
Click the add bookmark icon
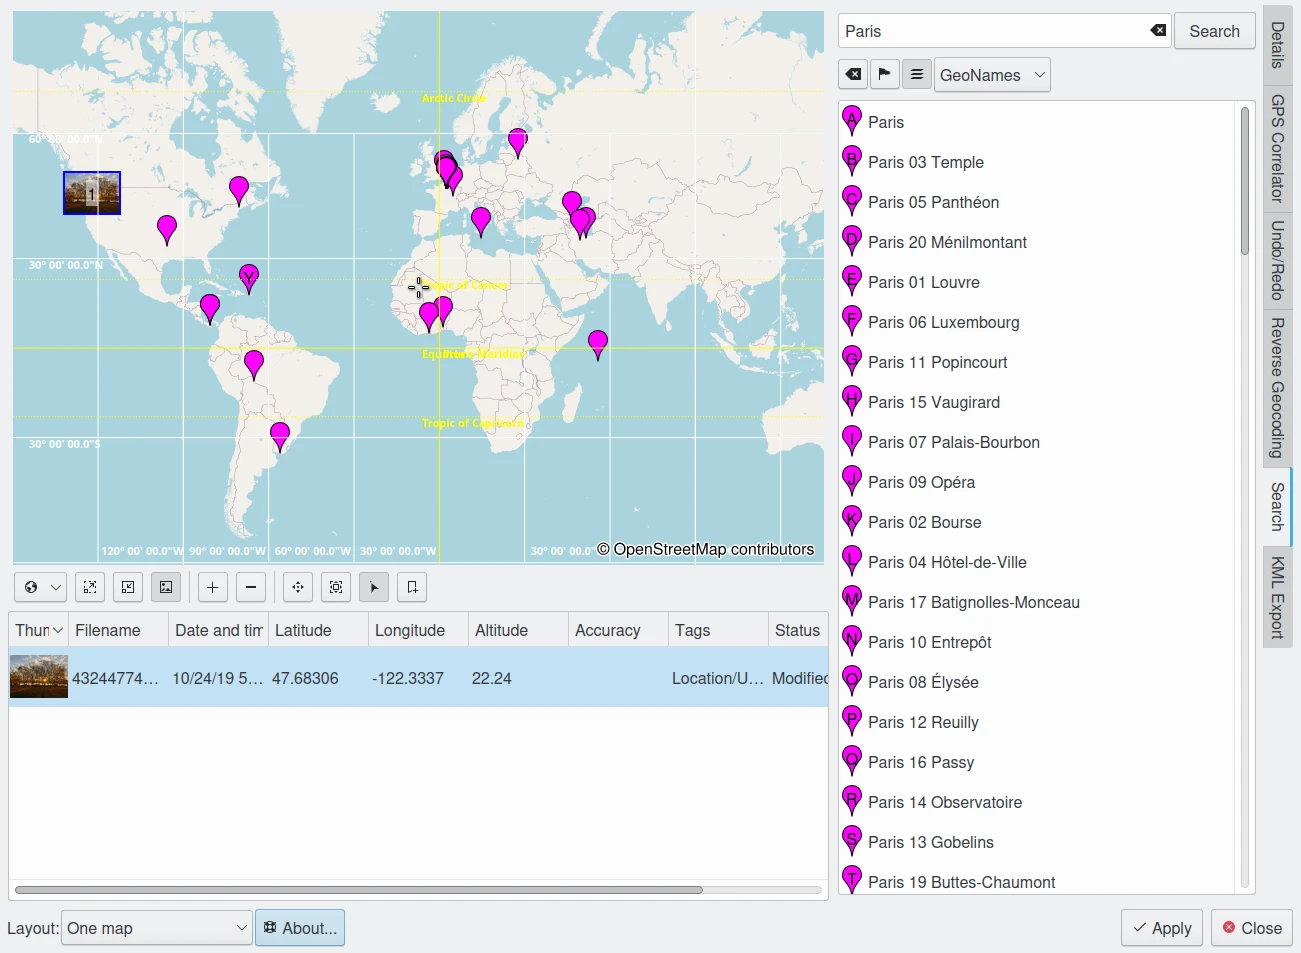click(412, 587)
